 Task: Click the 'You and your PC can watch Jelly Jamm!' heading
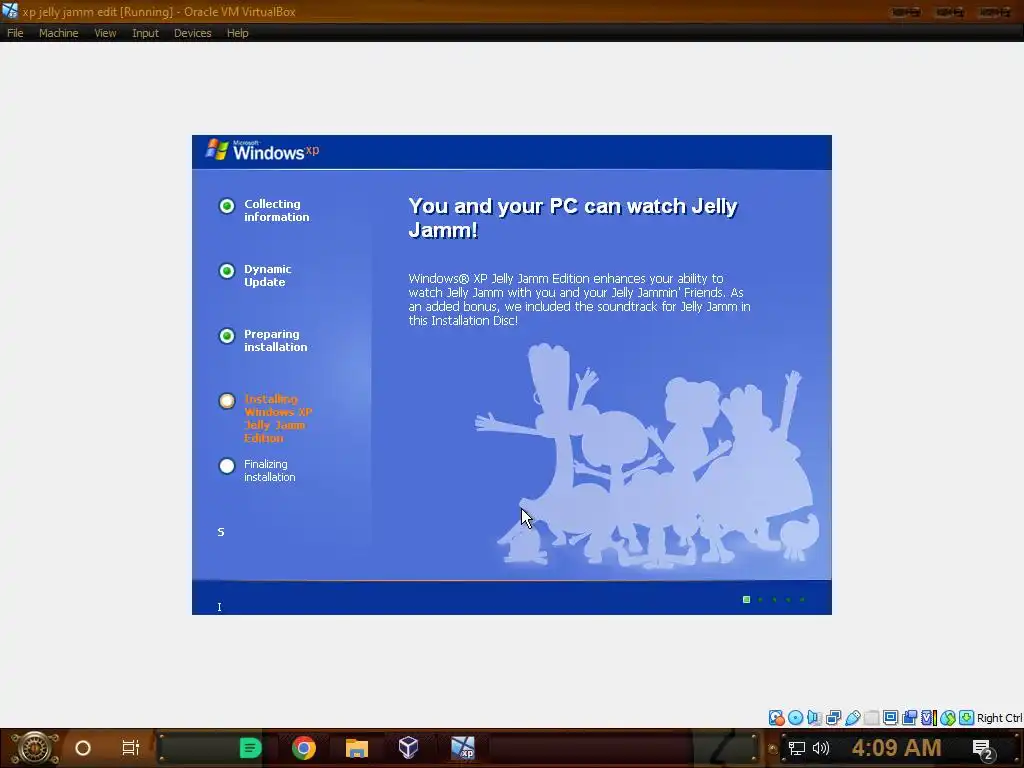(573, 217)
